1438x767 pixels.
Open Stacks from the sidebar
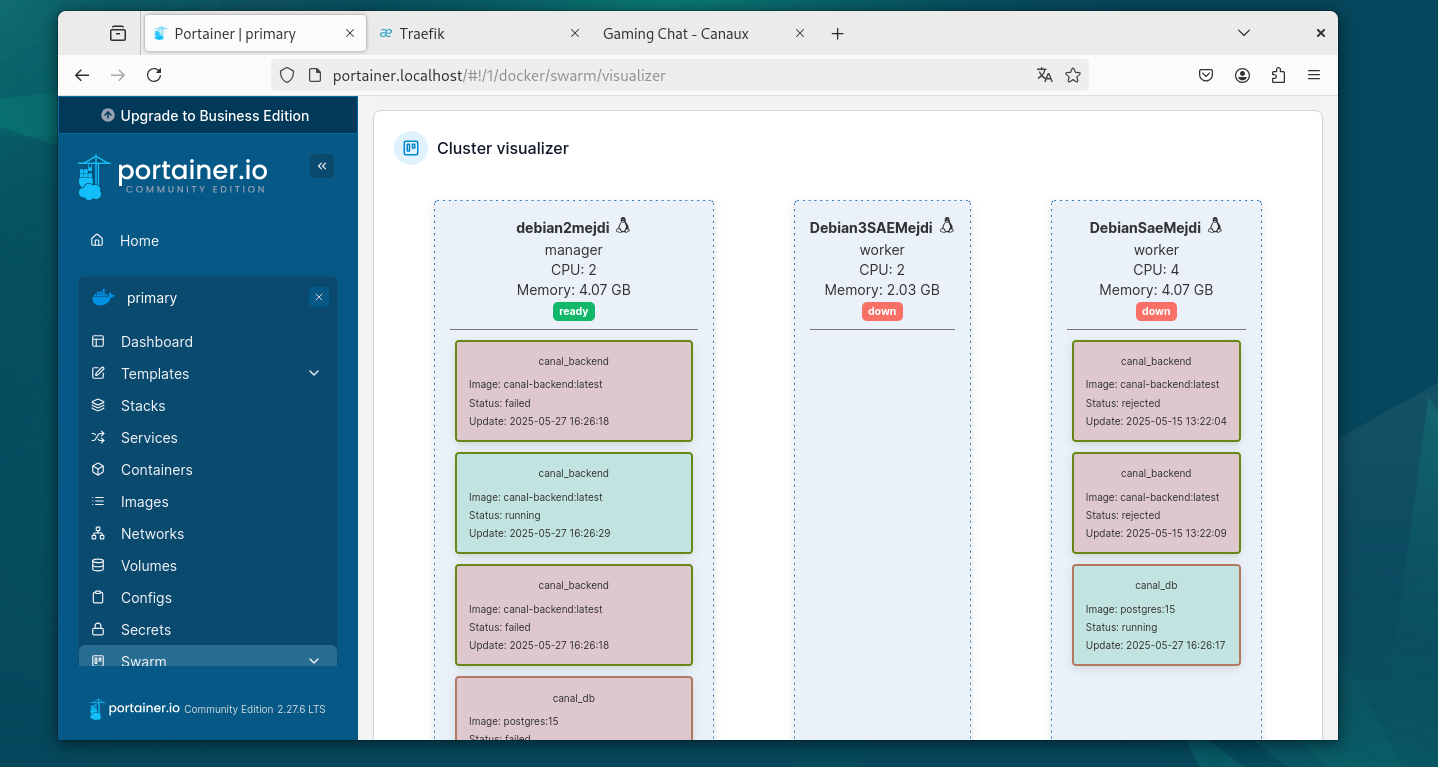[143, 406]
